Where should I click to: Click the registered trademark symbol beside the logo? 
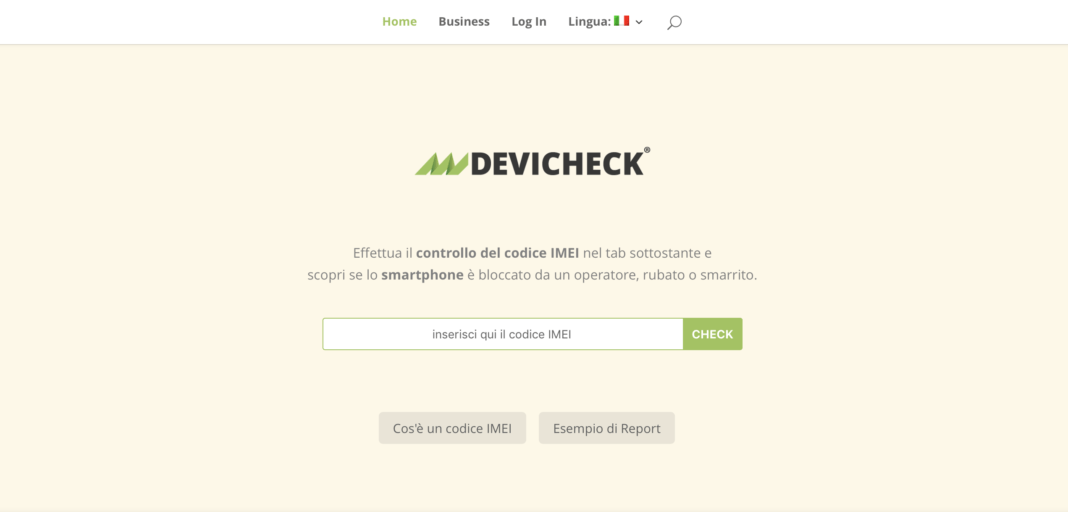pos(646,150)
